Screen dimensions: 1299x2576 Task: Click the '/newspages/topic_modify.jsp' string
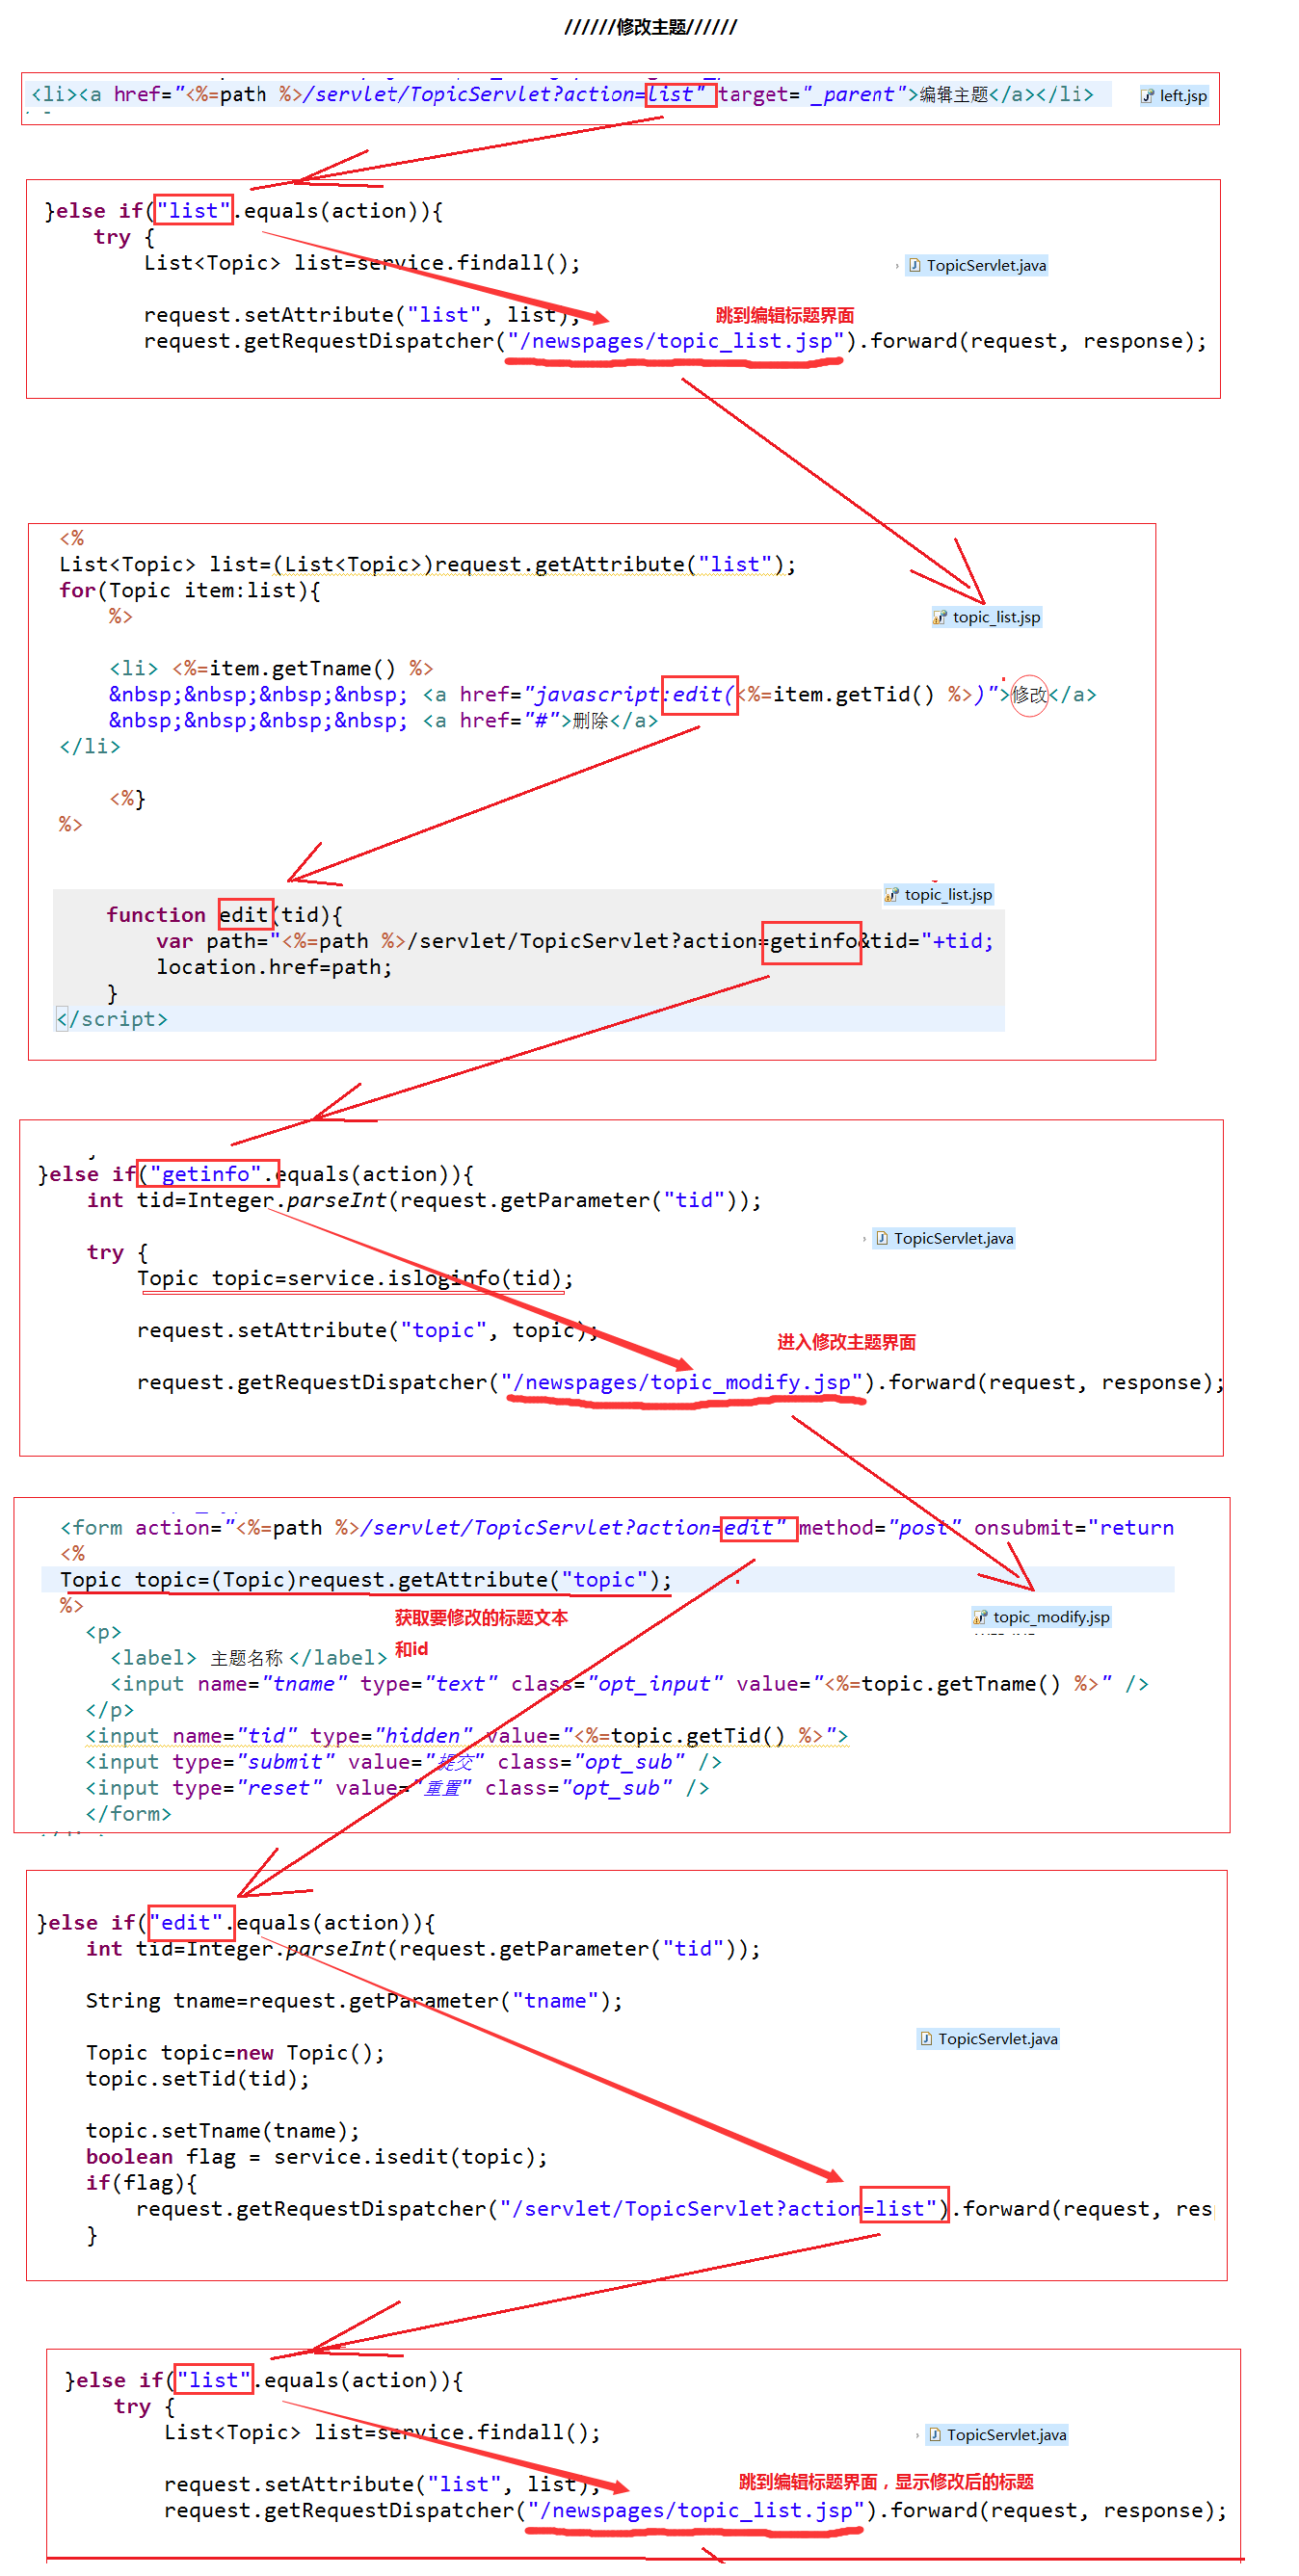click(x=682, y=1381)
